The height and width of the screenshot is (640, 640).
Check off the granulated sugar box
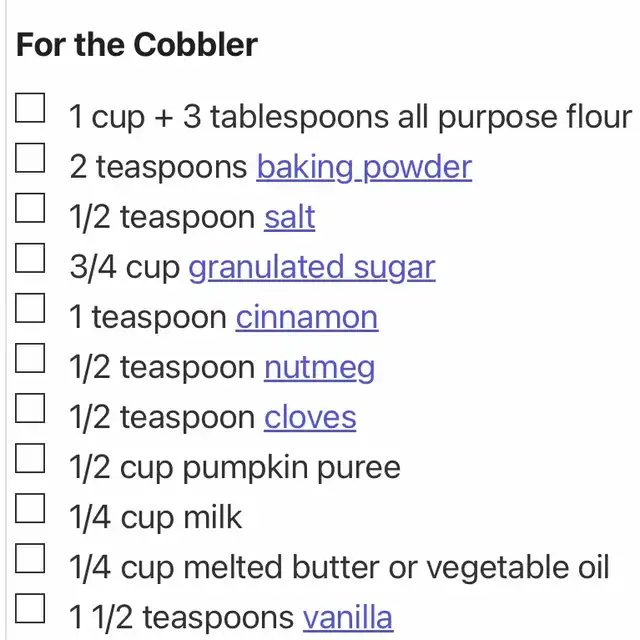pyautogui.click(x=30, y=258)
